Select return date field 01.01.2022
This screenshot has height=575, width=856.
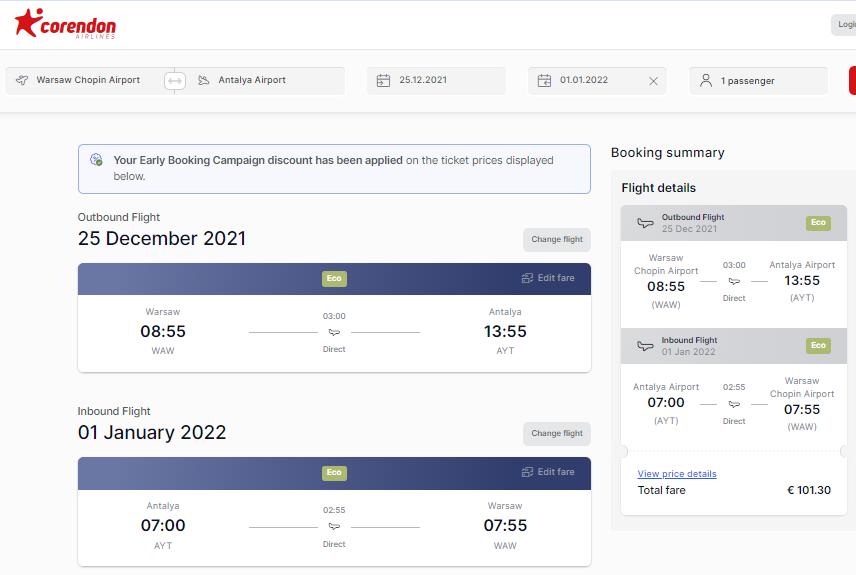pos(597,81)
